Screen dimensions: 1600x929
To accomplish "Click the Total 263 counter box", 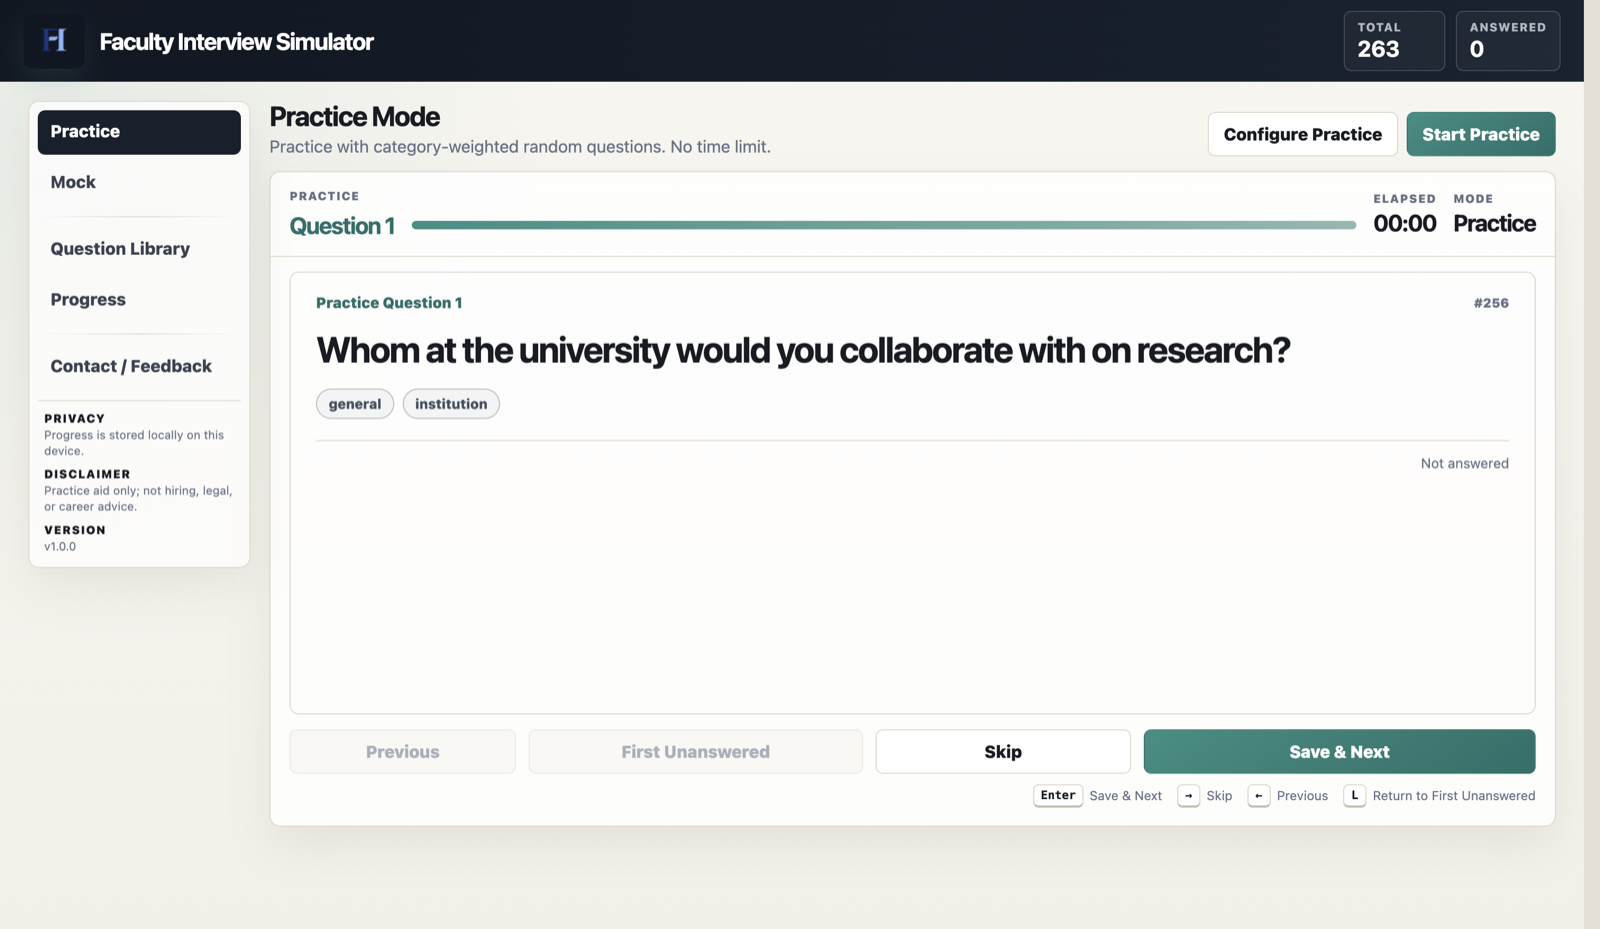I will 1394,41.
